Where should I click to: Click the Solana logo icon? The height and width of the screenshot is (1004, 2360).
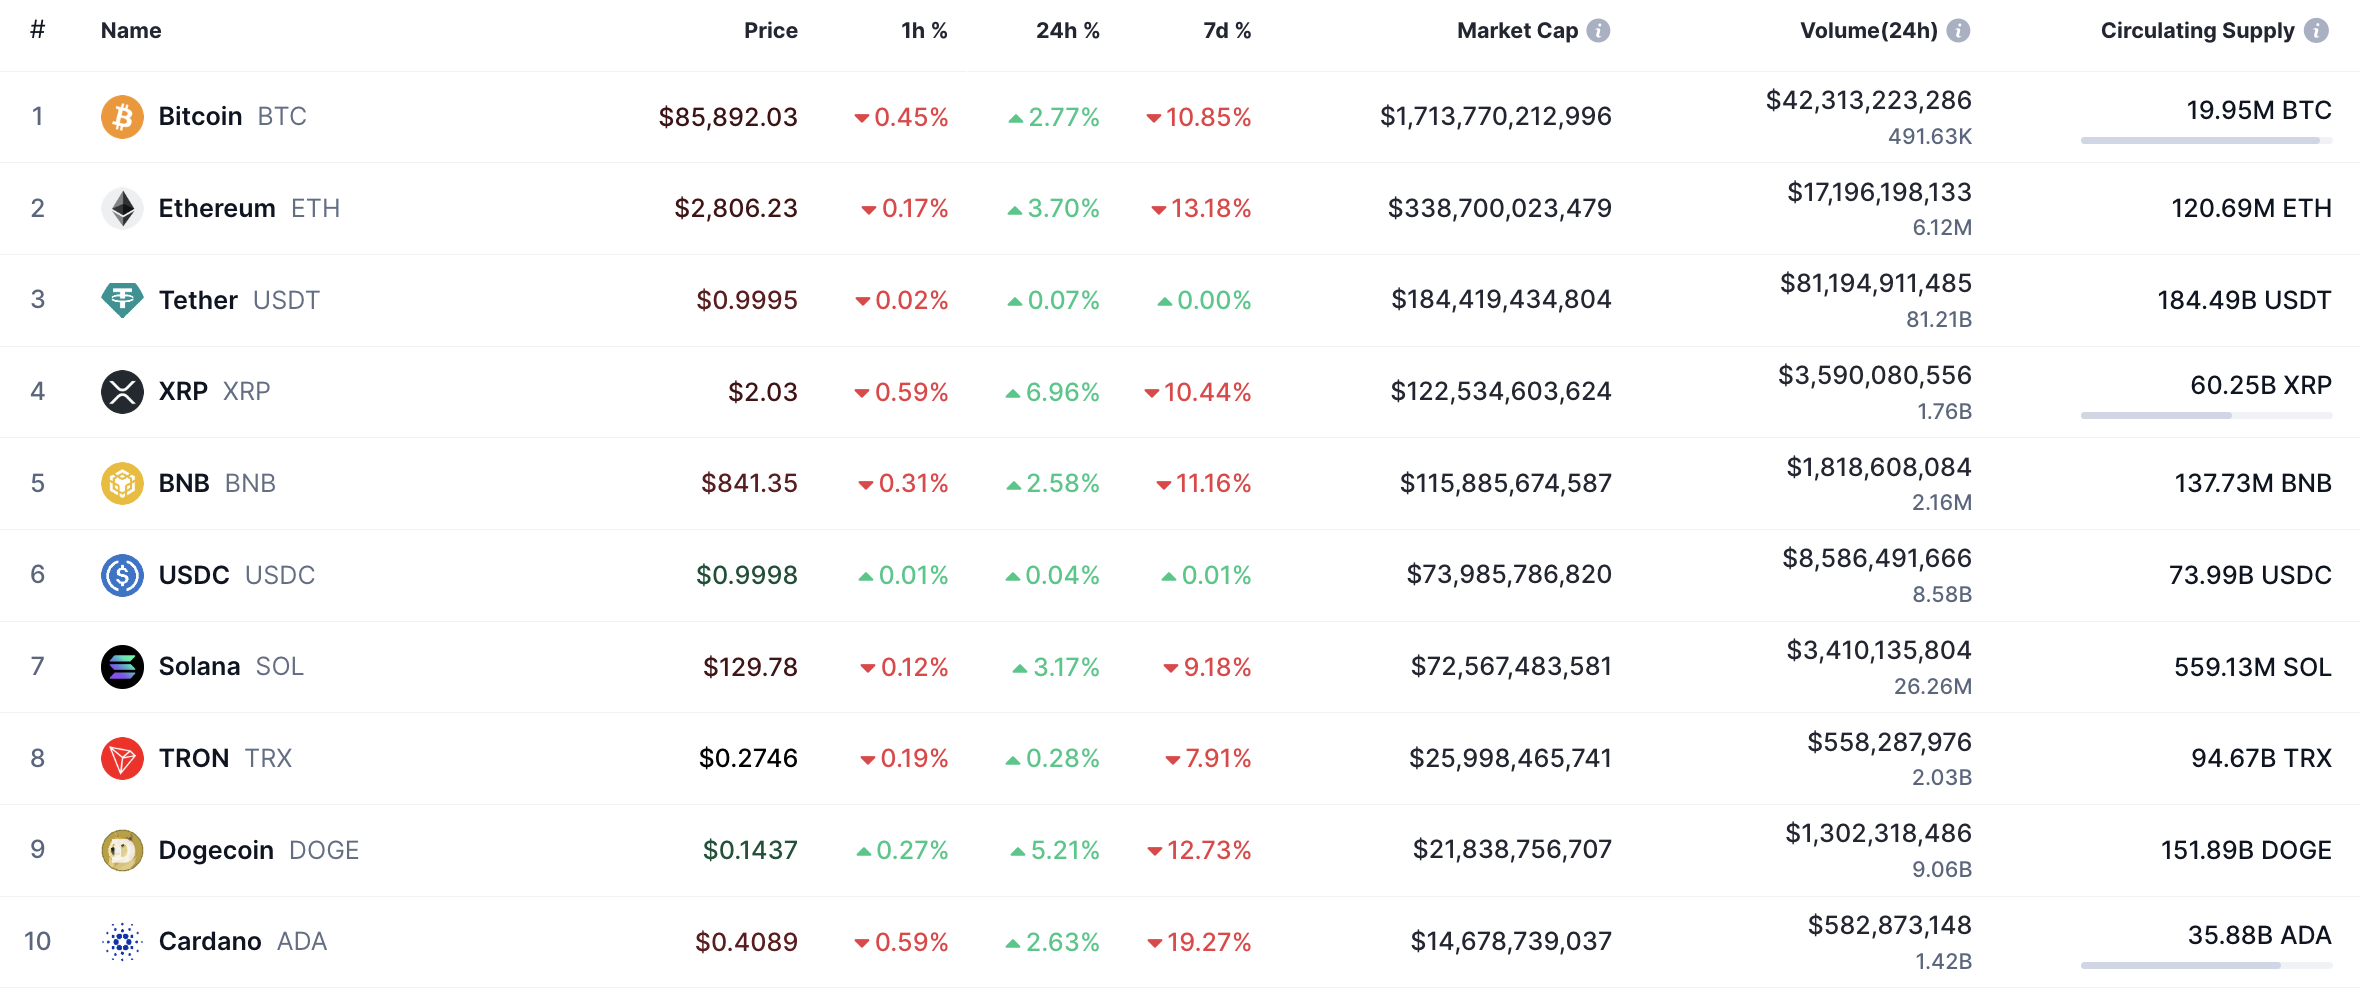122,666
